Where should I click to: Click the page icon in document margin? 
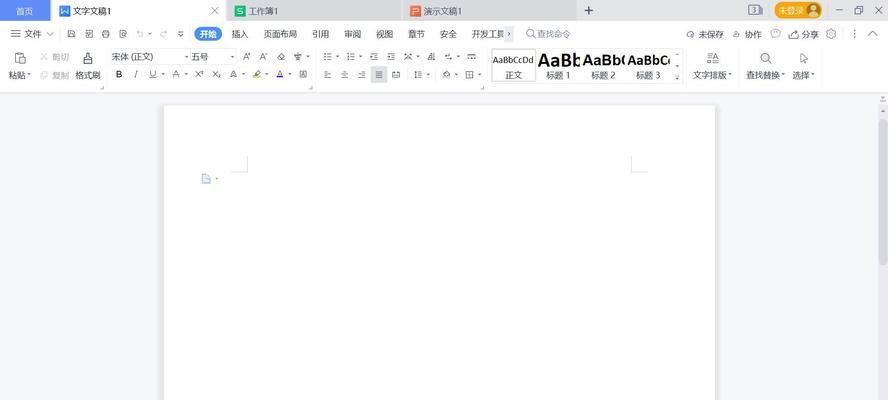[206, 179]
